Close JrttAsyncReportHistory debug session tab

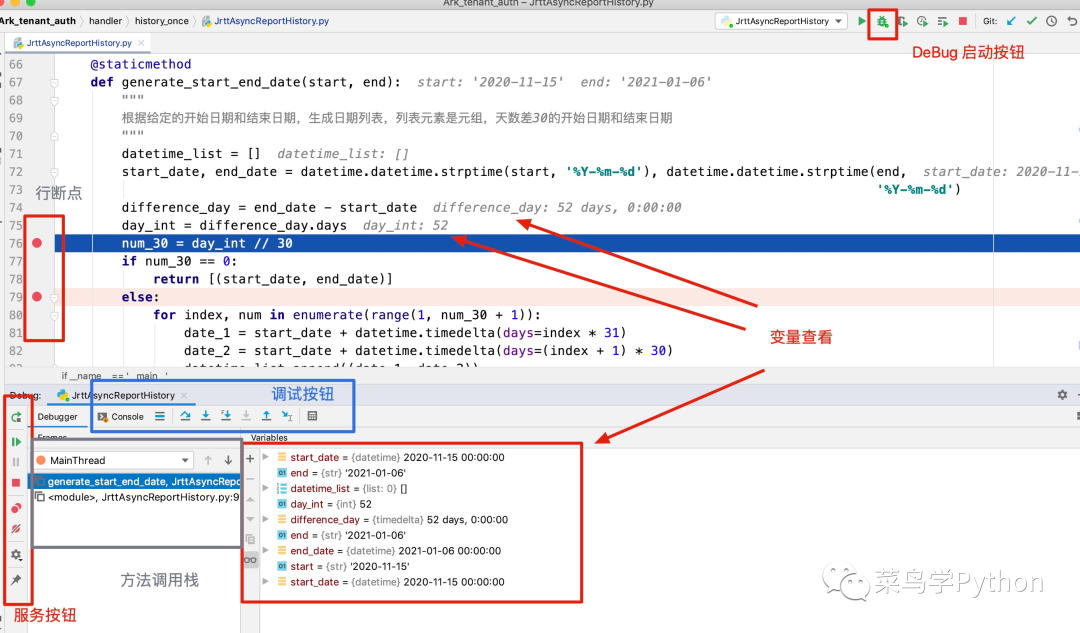[184, 395]
